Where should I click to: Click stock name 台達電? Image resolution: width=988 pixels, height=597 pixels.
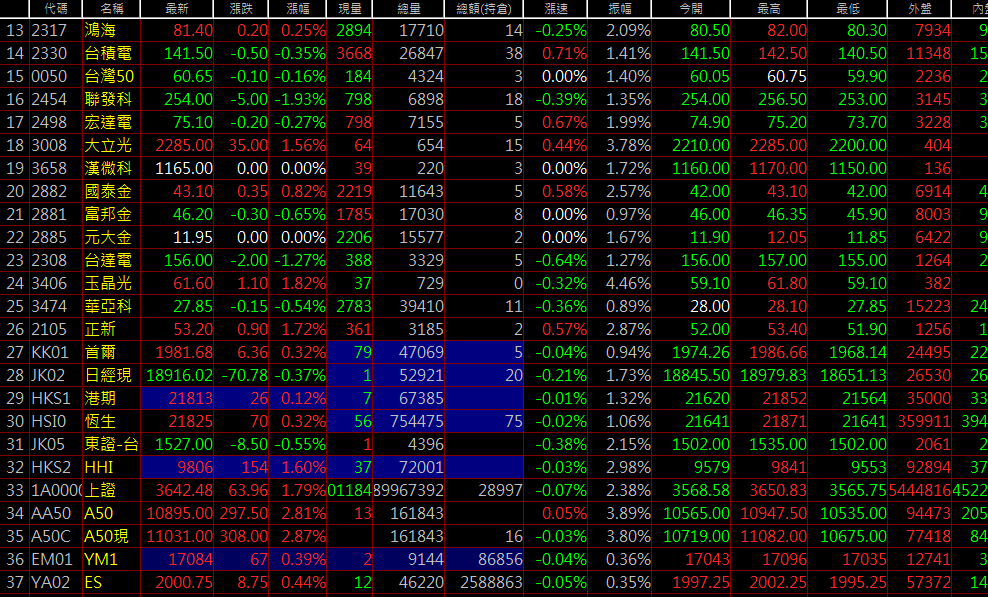[x=108, y=260]
